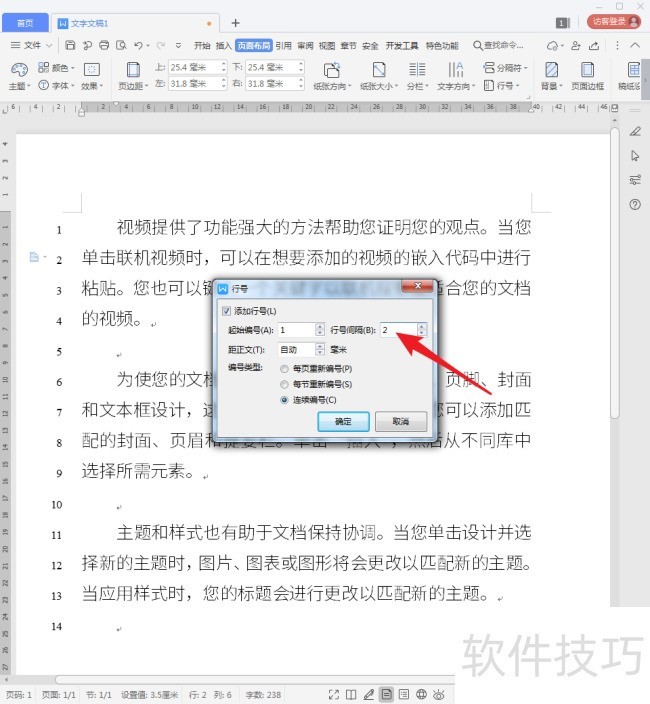The image size is (650, 704).
Task: Expand the 颜色 dropdown
Action: 57,68
